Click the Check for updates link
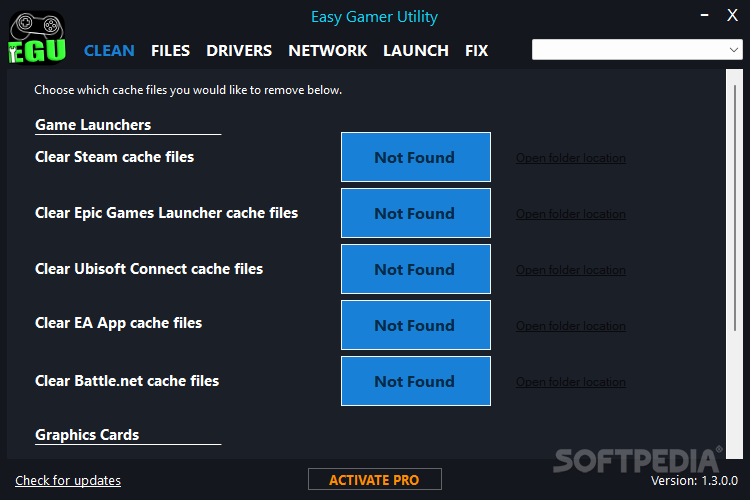 (68, 480)
